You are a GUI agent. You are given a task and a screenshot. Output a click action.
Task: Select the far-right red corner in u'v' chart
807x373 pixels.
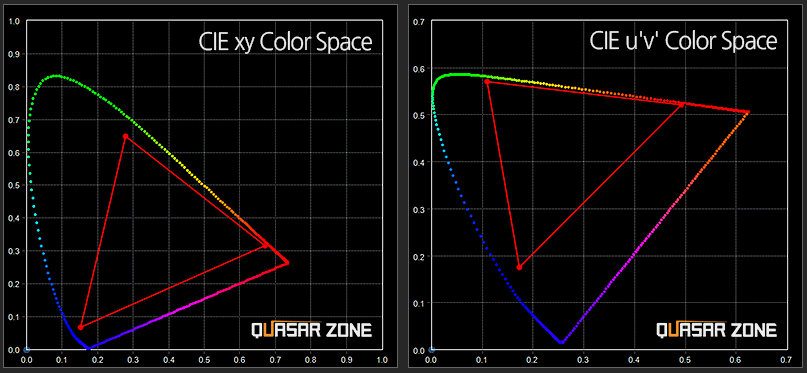point(748,112)
